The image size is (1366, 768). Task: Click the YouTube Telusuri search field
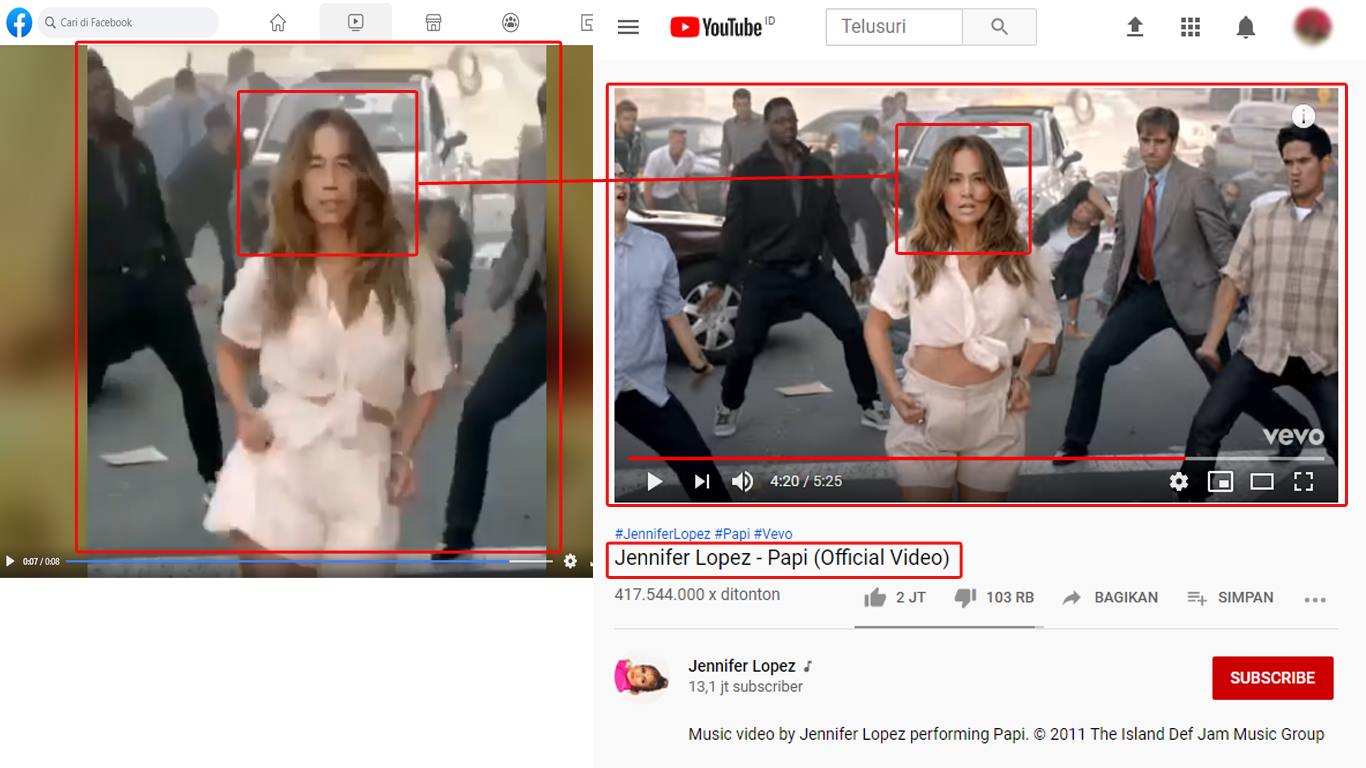pyautogui.click(x=894, y=27)
